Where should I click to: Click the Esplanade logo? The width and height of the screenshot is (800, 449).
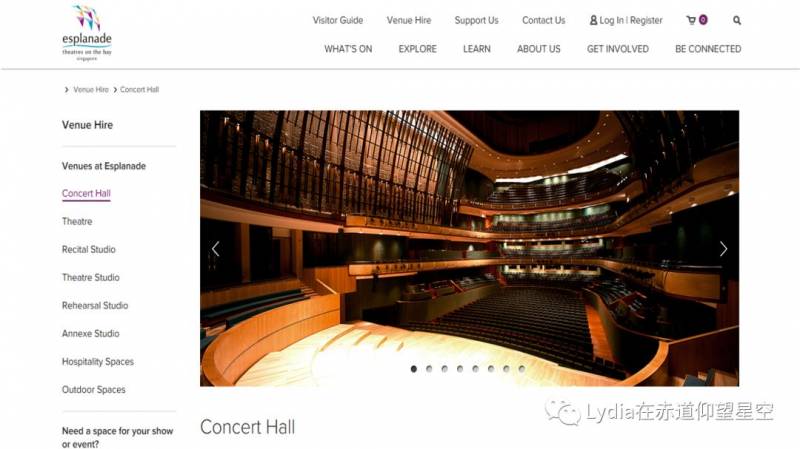pyautogui.click(x=87, y=33)
